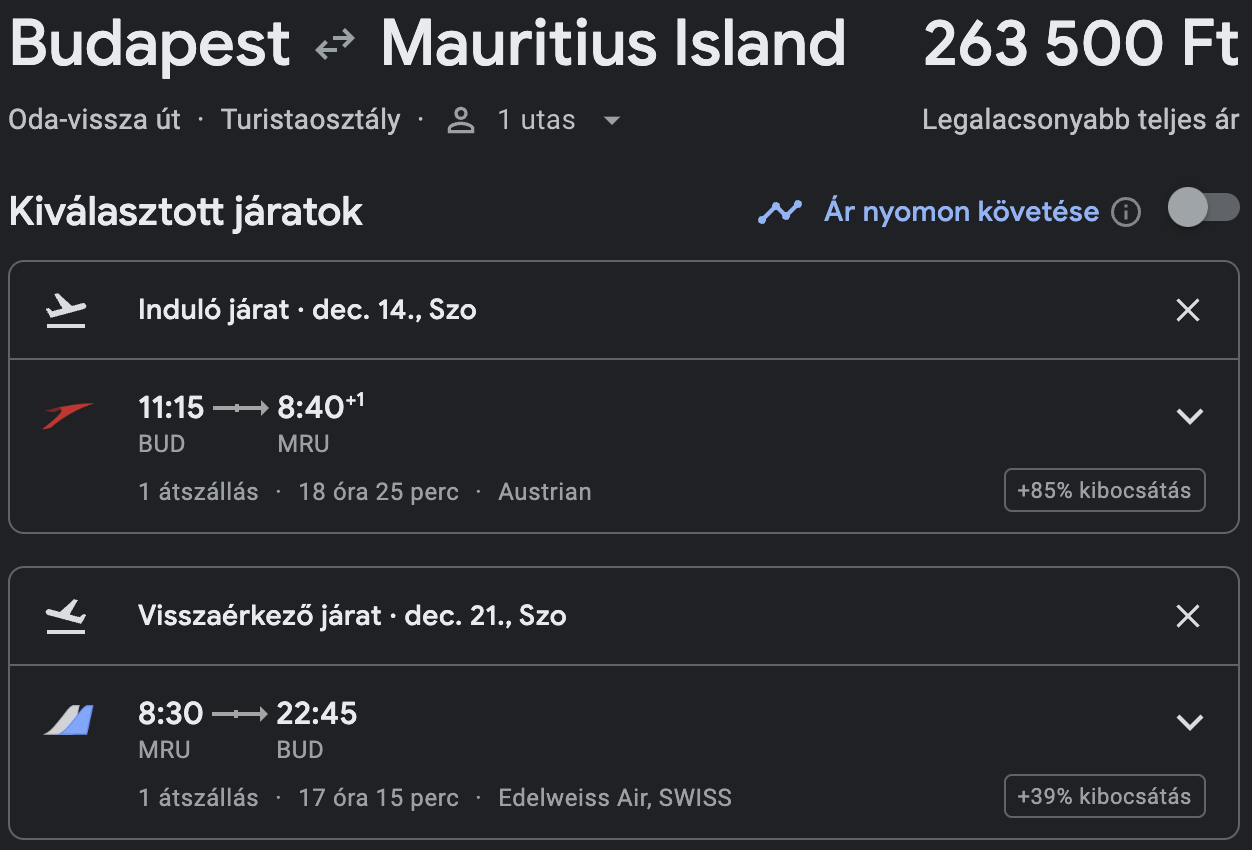Click the Ár nyomon követése link
Viewport: 1252px width, 850px height.
(x=961, y=212)
